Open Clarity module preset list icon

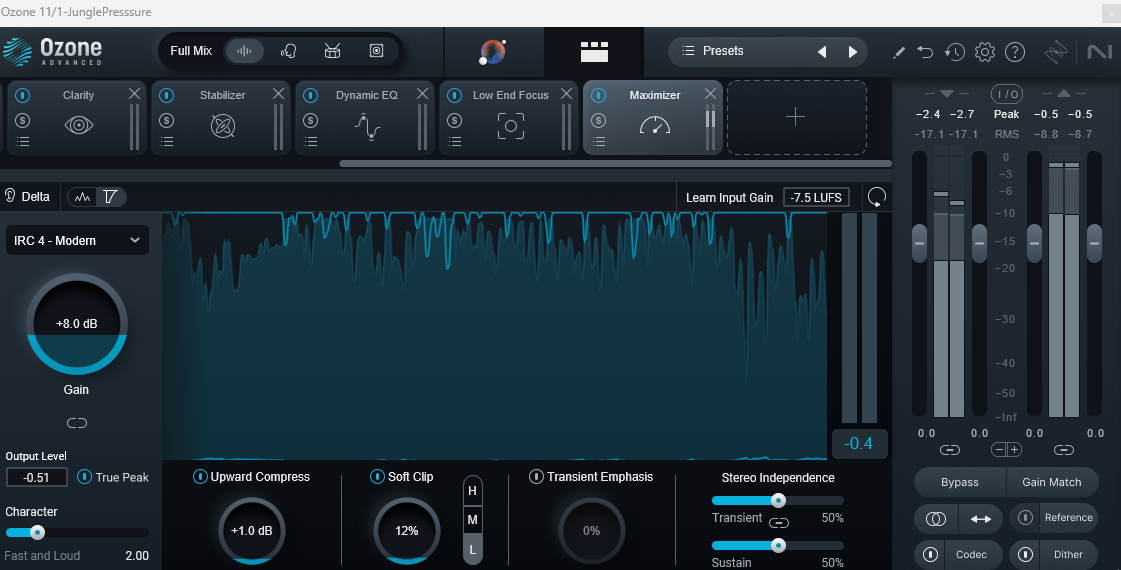click(23, 142)
